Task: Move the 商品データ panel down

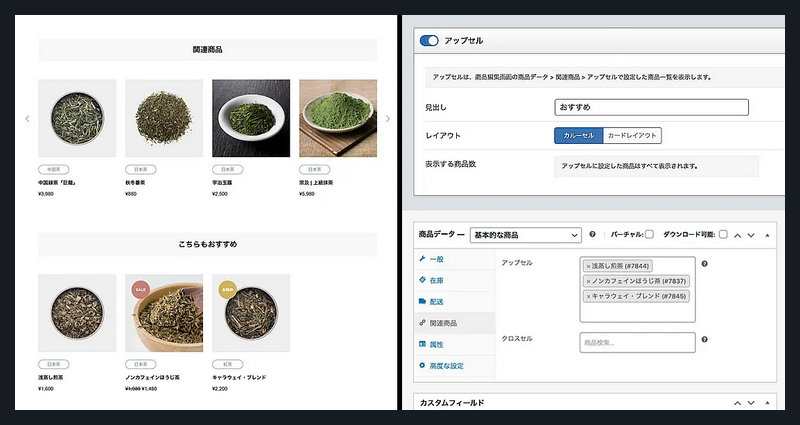Action: 751,235
